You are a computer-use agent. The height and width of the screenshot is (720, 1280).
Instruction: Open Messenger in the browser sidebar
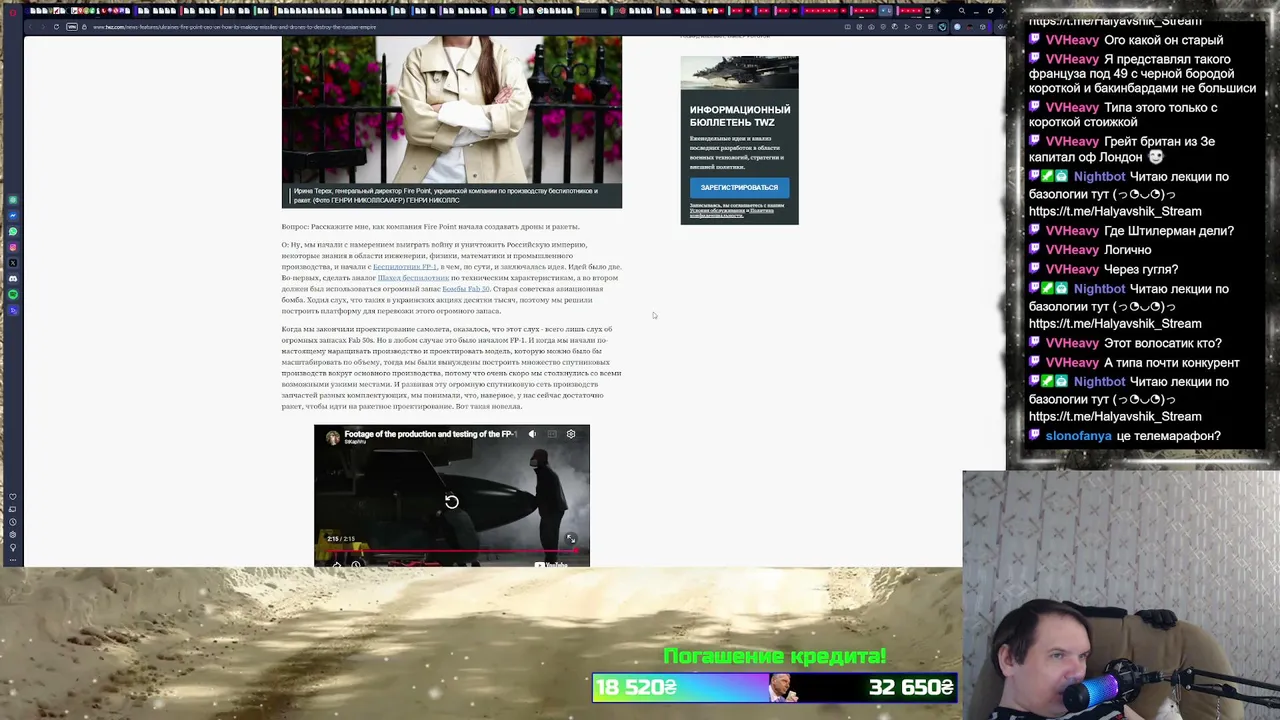point(13,216)
